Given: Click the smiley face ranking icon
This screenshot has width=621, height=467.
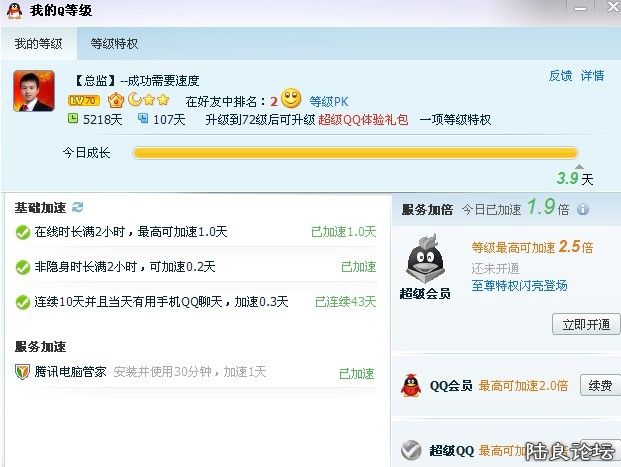Looking at the screenshot, I should 291,99.
